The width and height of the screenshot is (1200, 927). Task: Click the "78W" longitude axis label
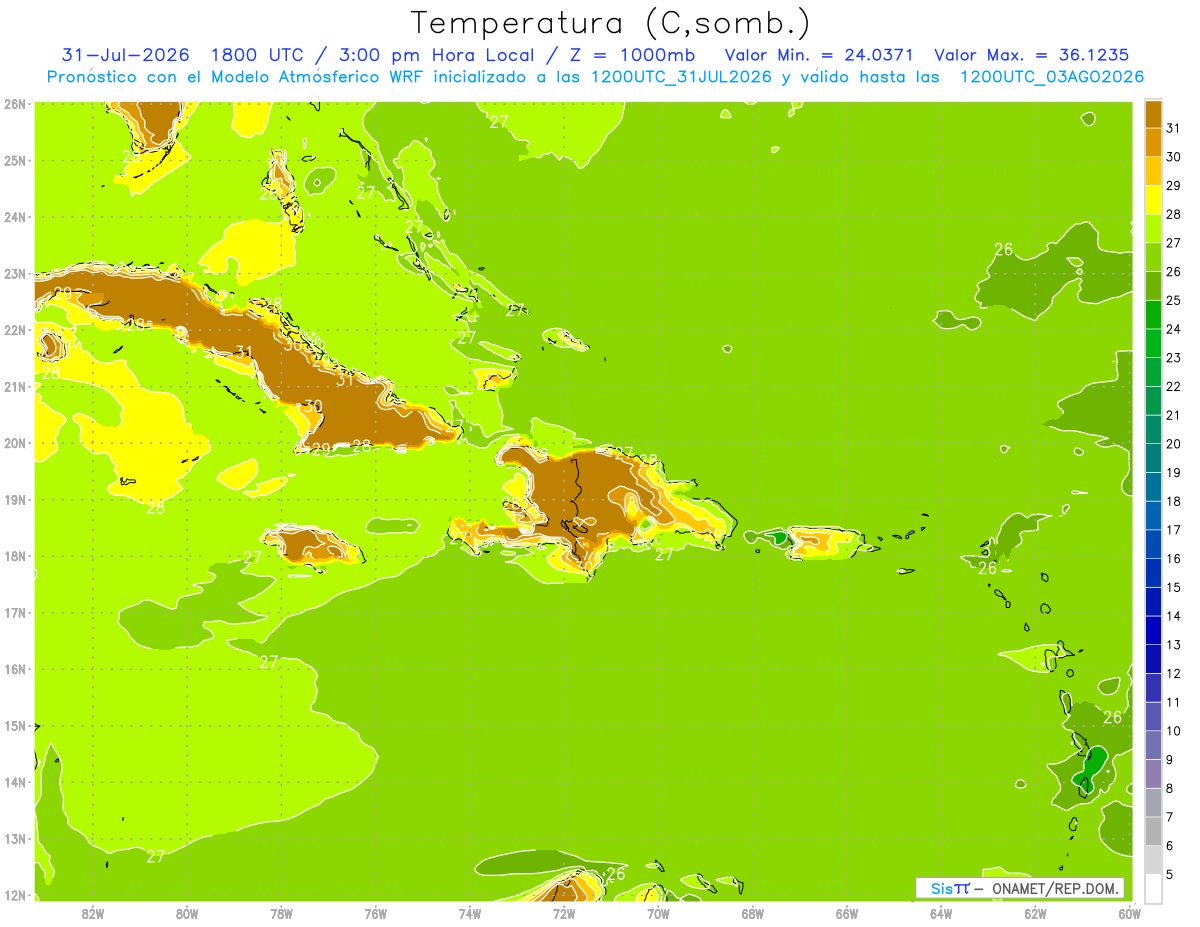281,913
